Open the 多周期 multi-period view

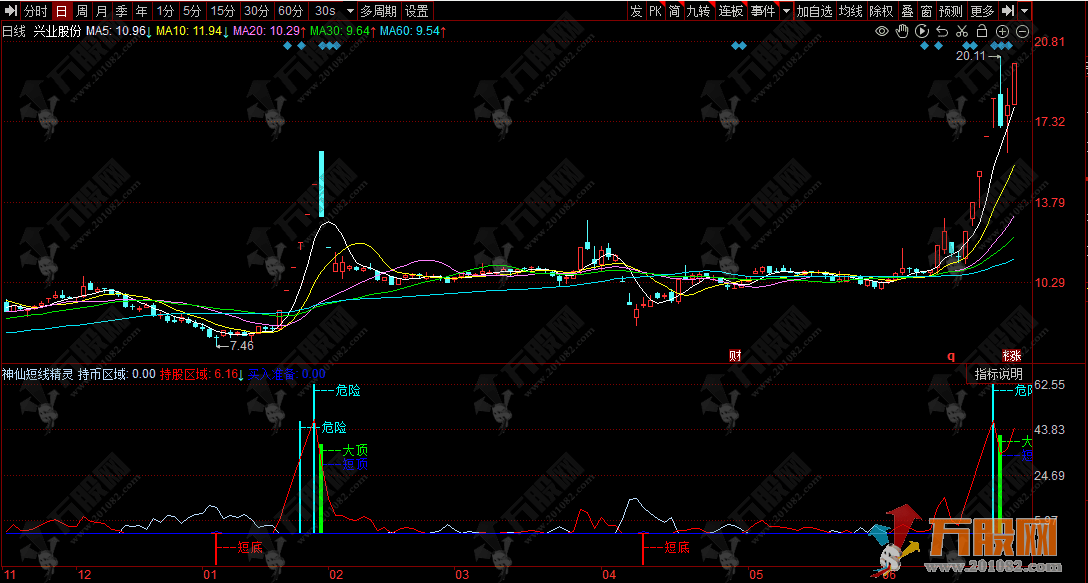coord(379,11)
